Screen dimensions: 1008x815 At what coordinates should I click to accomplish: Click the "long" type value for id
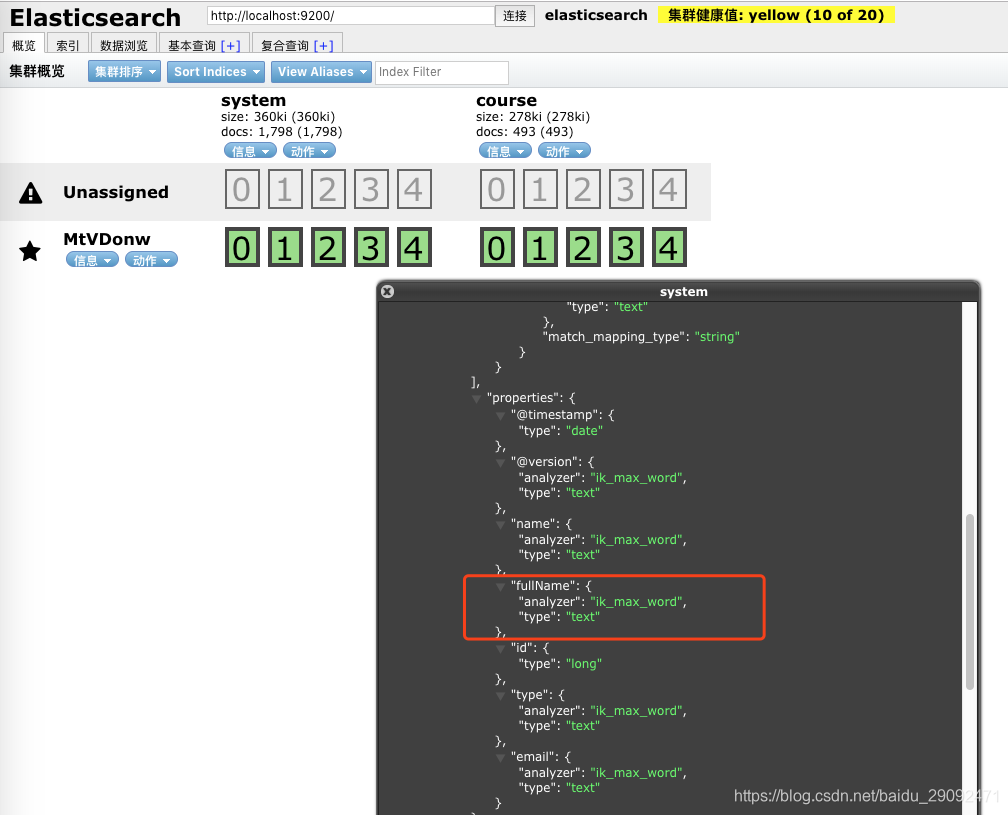click(584, 664)
